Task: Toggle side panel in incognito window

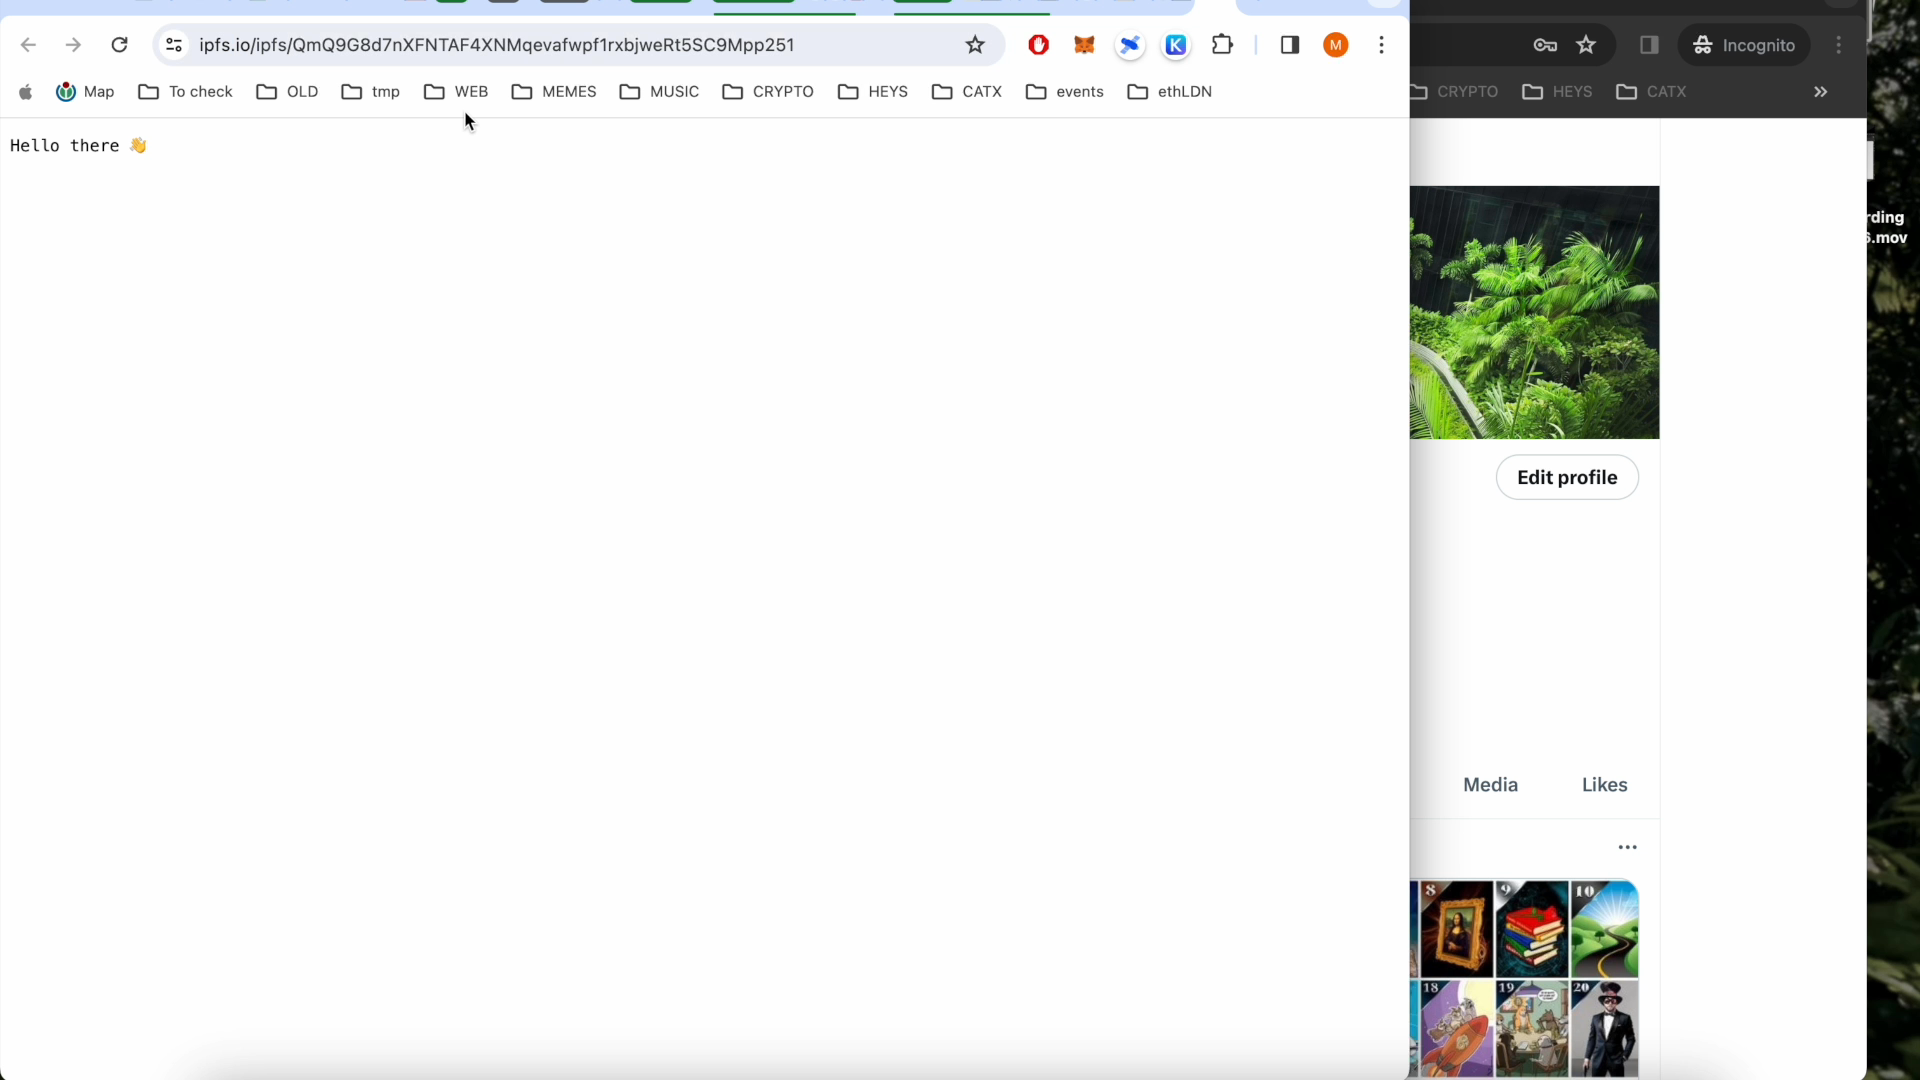Action: [x=1649, y=45]
